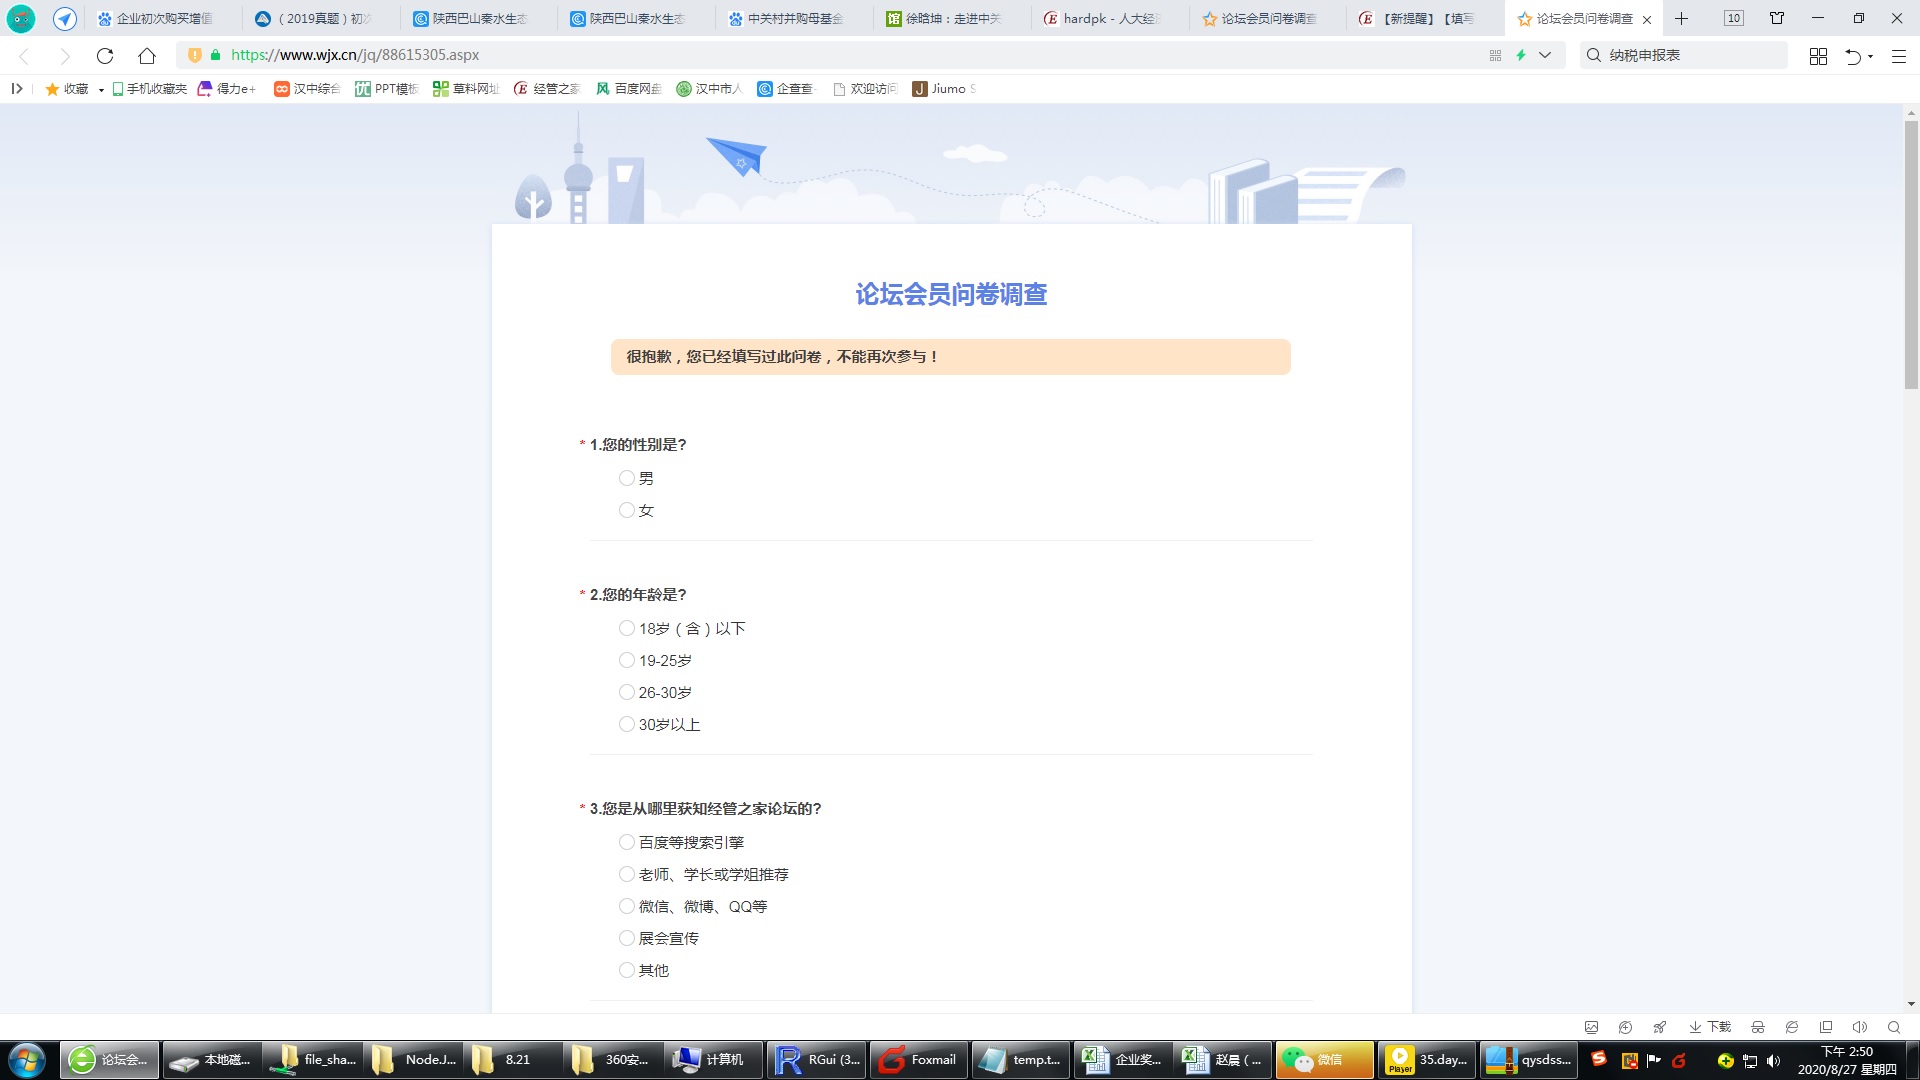The height and width of the screenshot is (1080, 1920).
Task: Mute page sound with speaker icon
Action: (x=1859, y=1027)
